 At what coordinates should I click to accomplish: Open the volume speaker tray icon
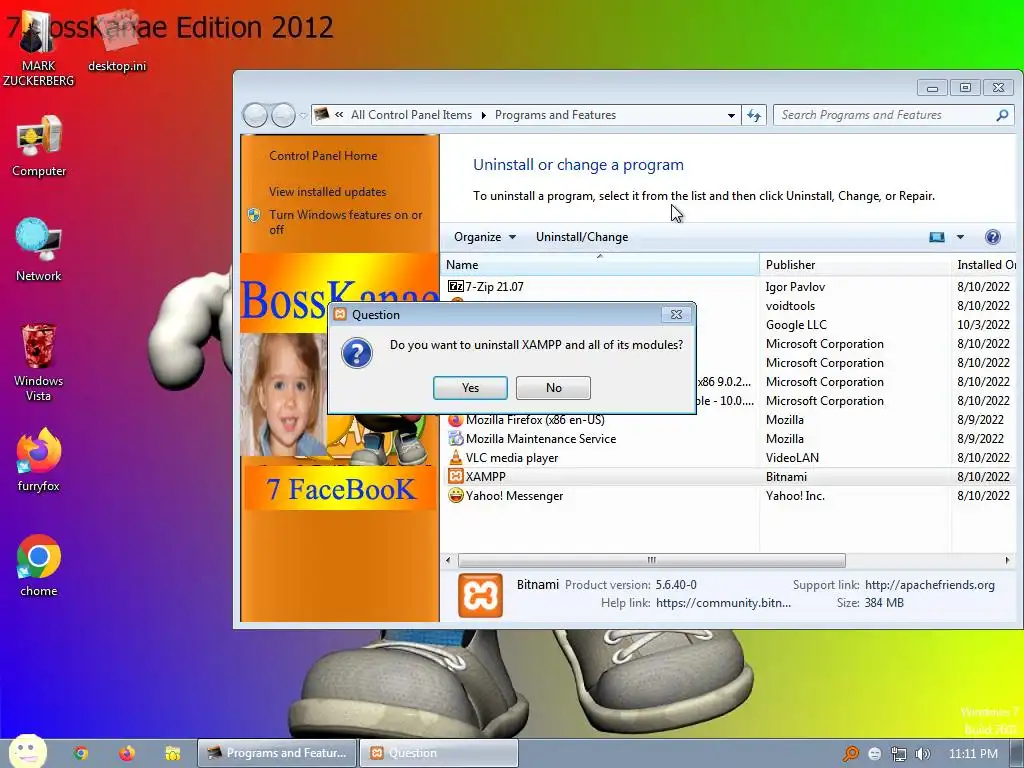coord(923,754)
